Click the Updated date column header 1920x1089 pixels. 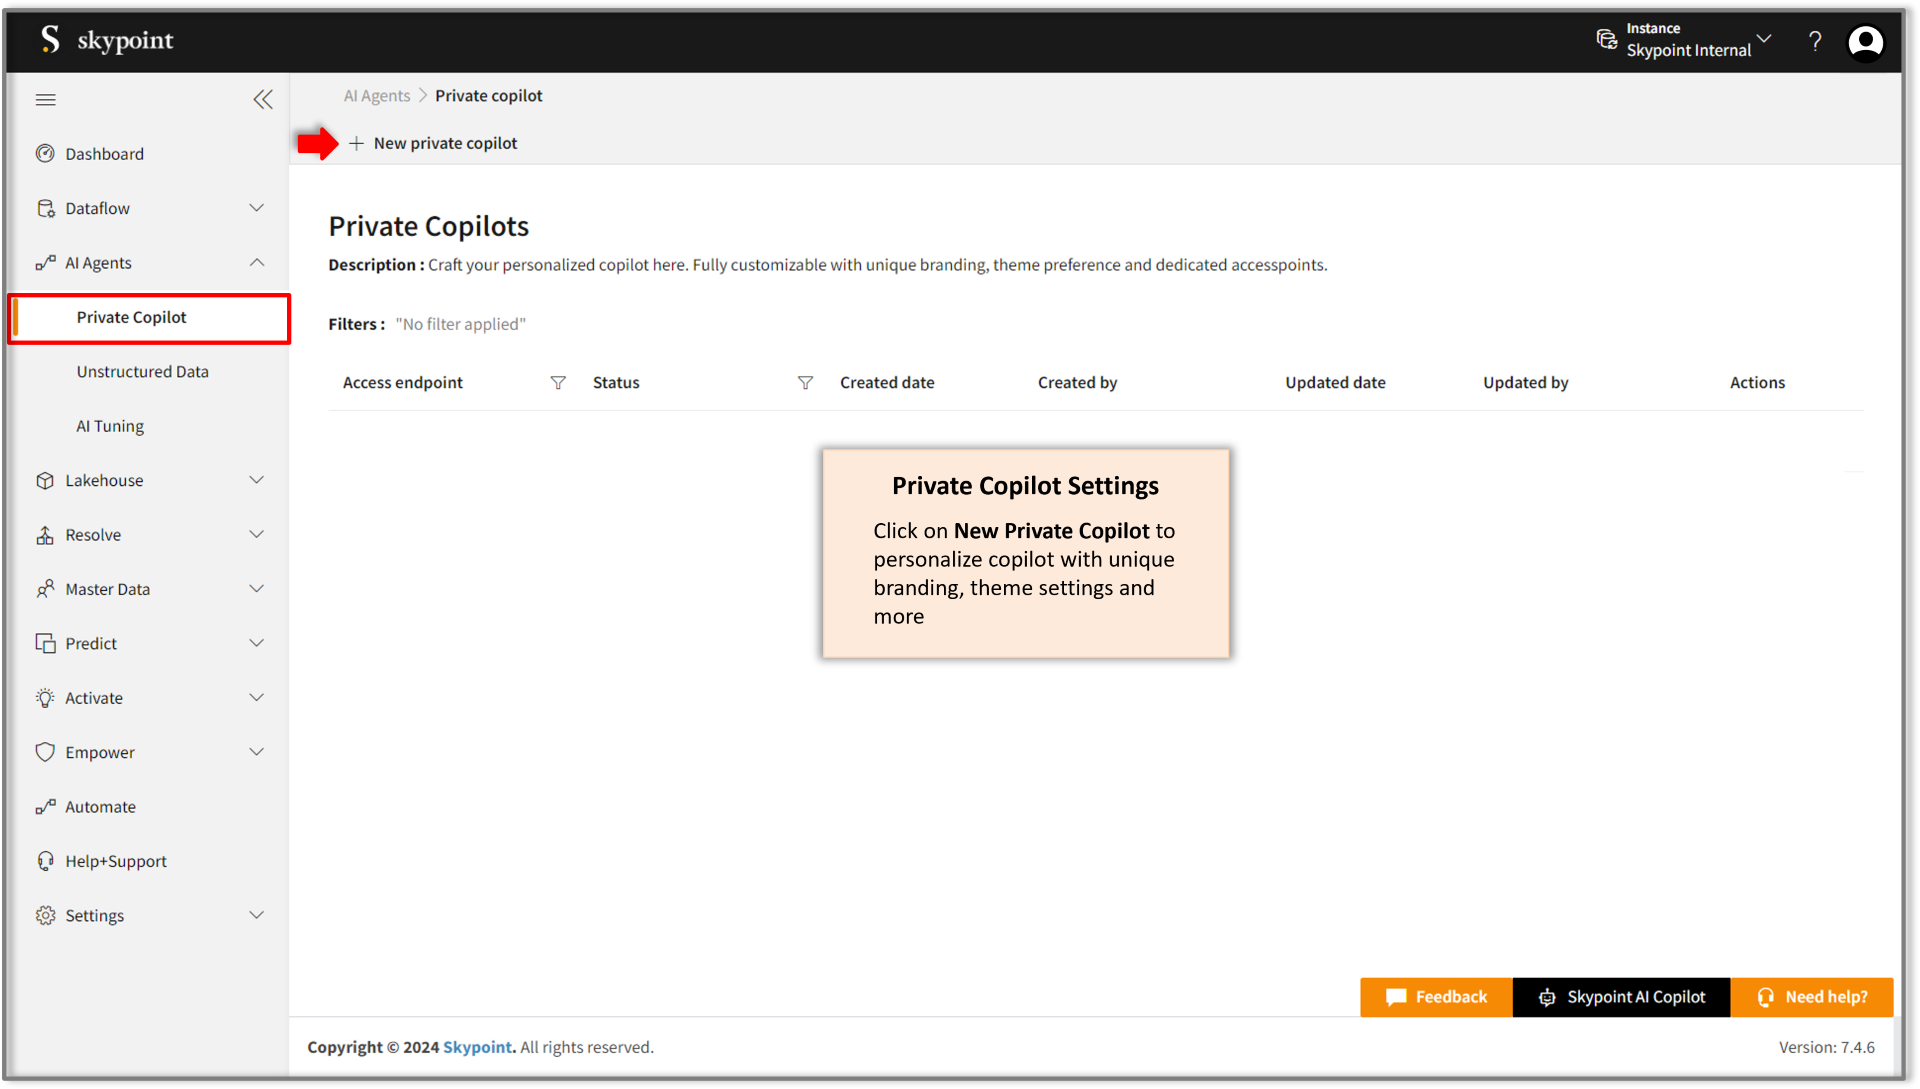[1335, 383]
